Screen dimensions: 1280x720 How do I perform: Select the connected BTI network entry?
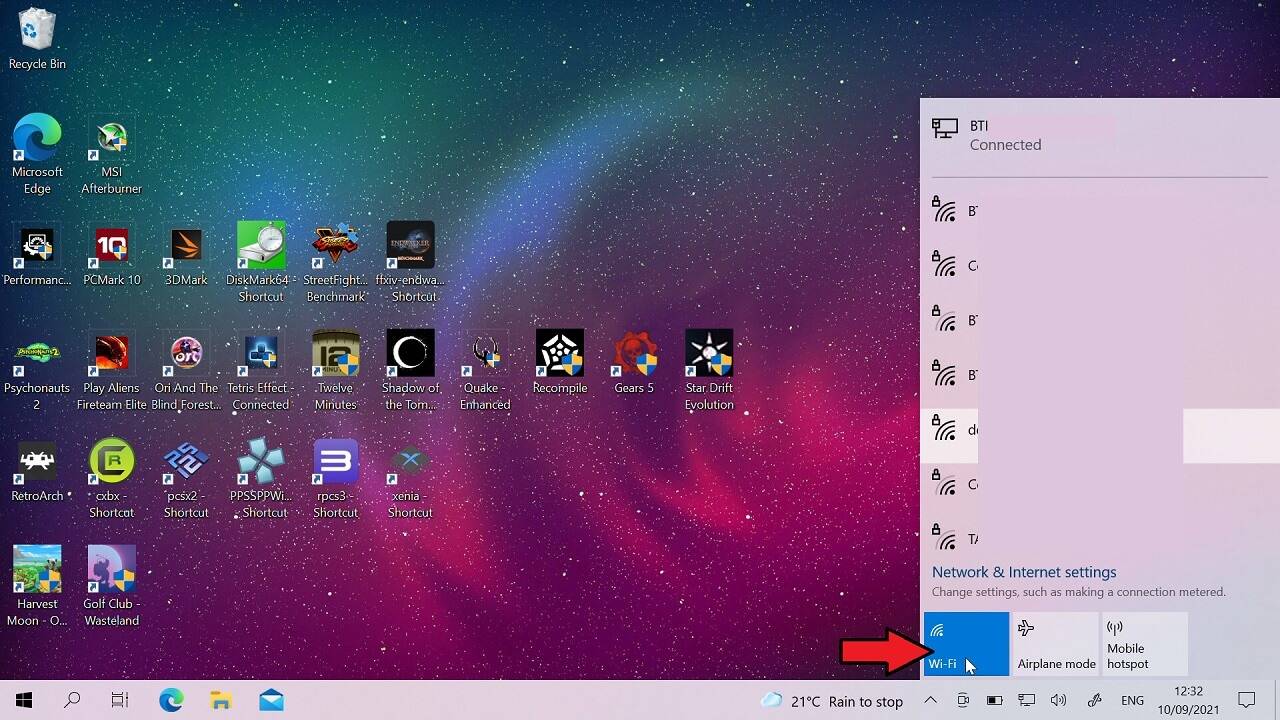tap(1100, 135)
